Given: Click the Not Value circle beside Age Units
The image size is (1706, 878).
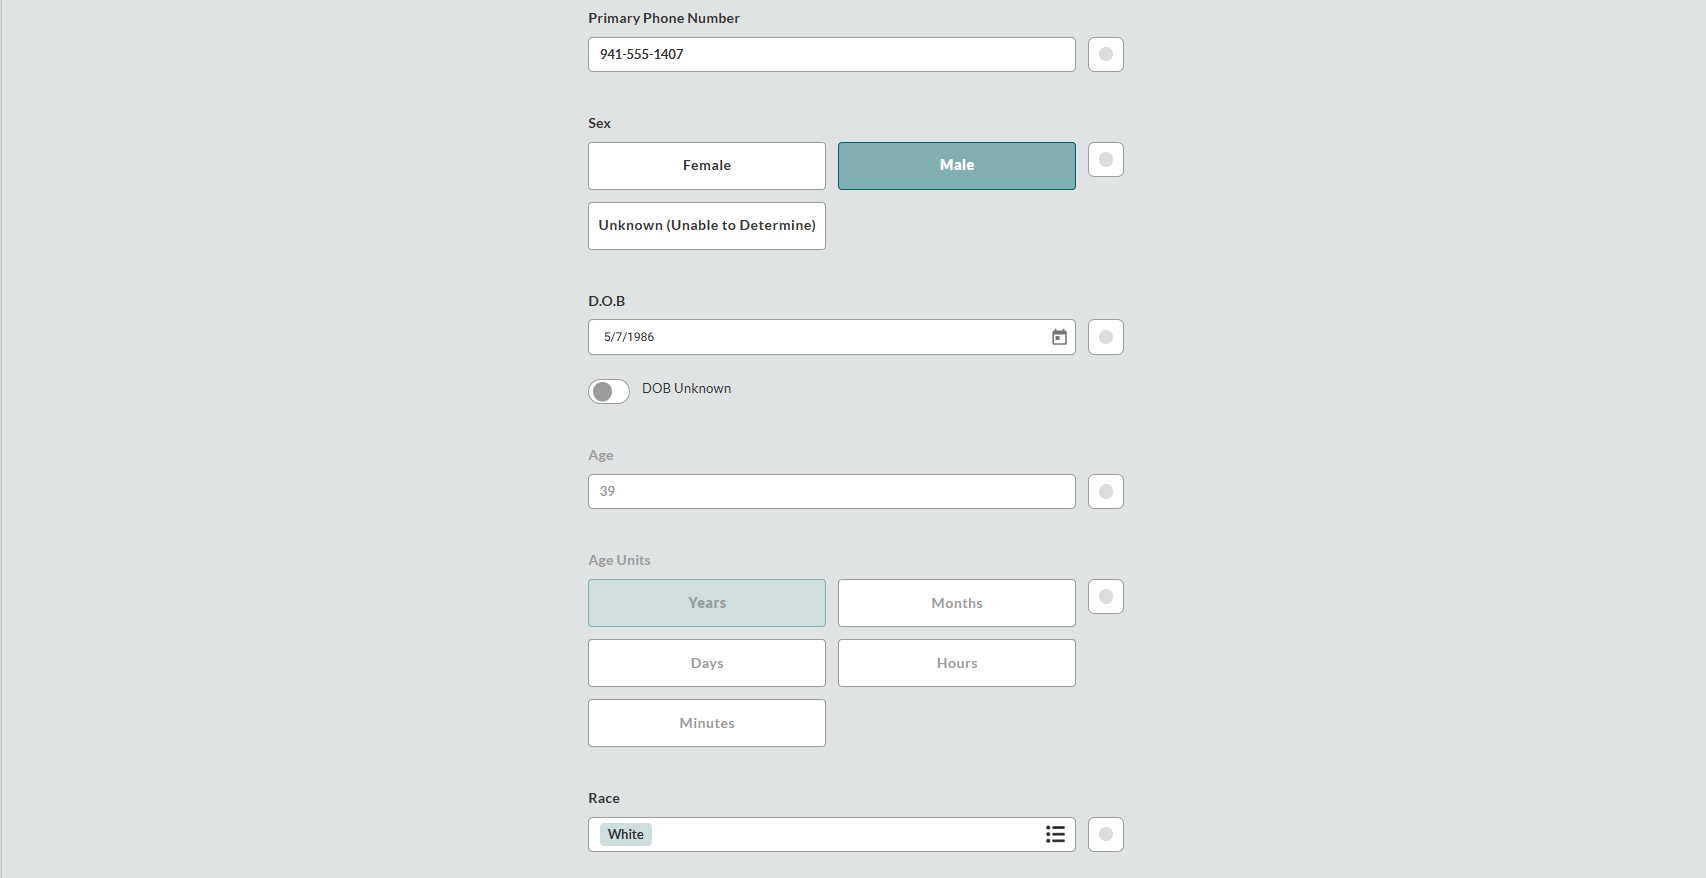Looking at the screenshot, I should [1105, 596].
